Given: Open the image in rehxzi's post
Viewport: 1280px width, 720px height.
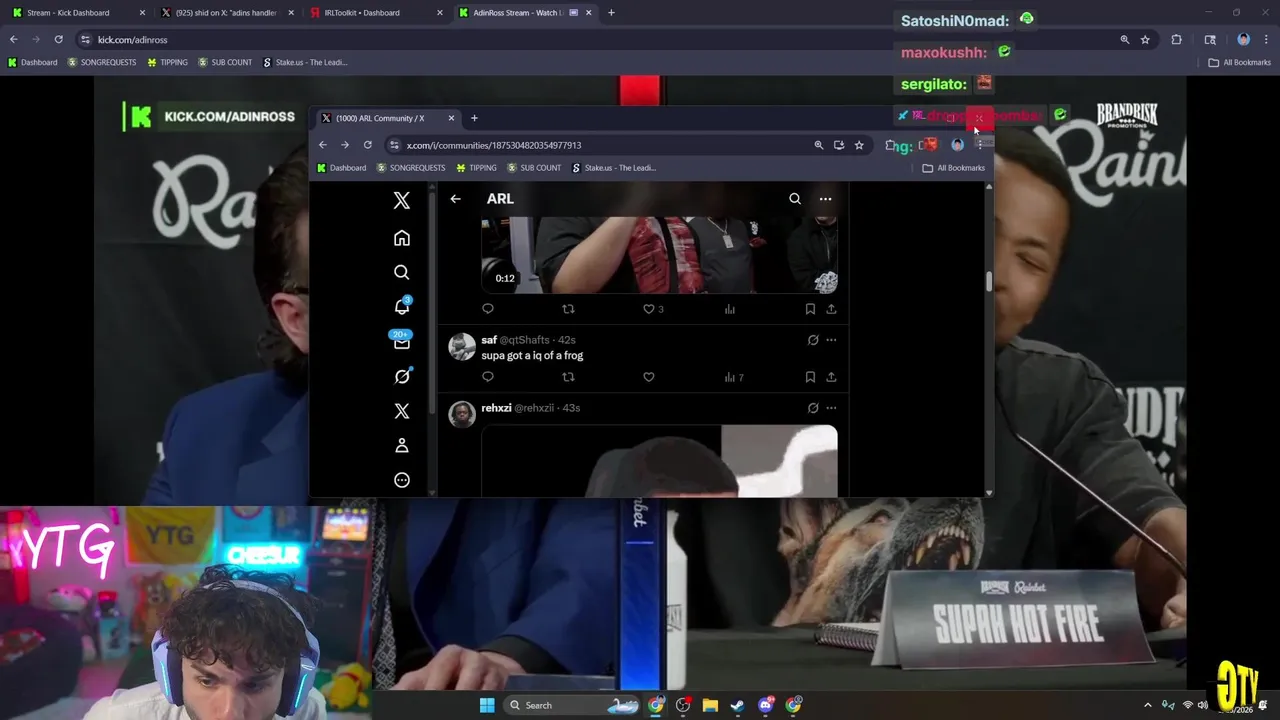Looking at the screenshot, I should click(x=659, y=461).
